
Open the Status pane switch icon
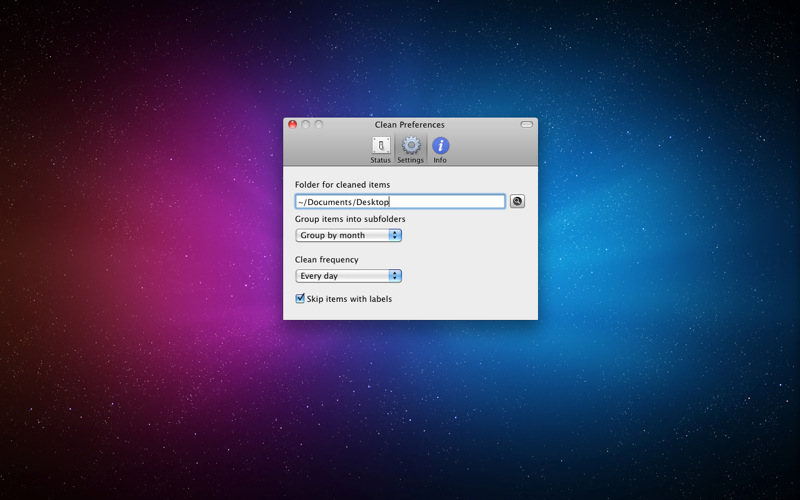pos(380,146)
